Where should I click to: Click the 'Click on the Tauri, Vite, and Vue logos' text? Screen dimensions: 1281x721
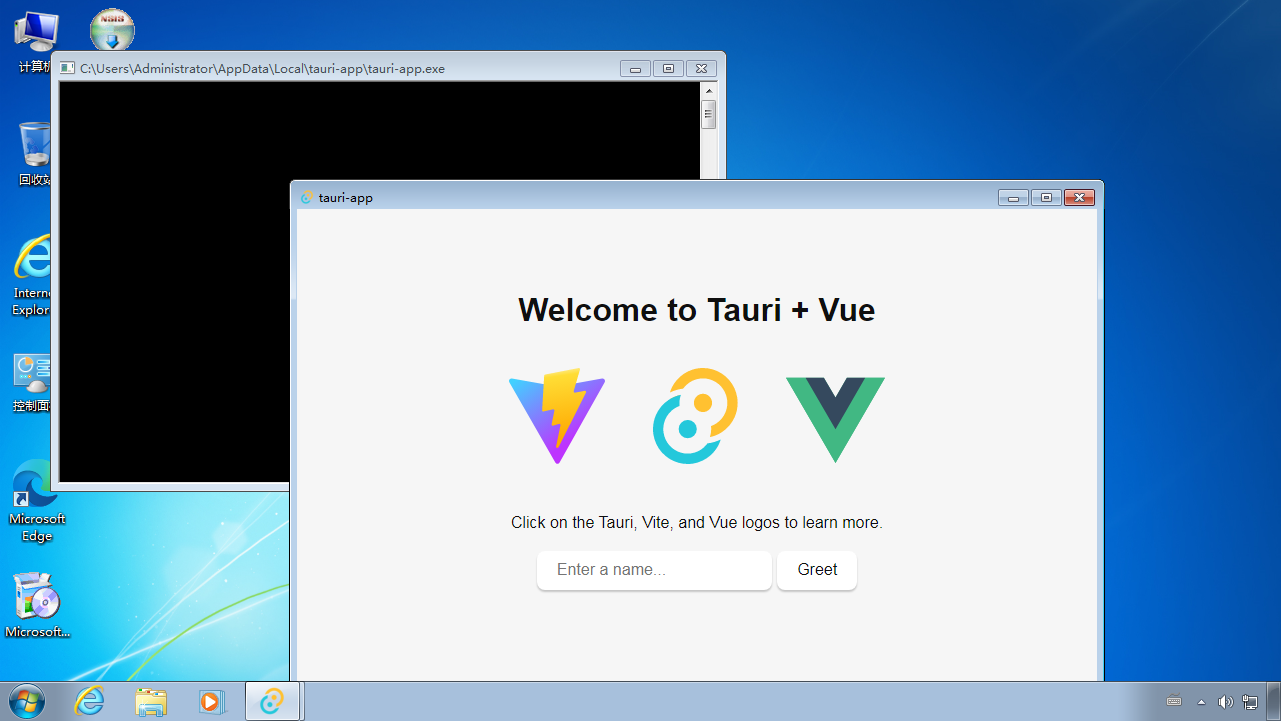tap(697, 522)
